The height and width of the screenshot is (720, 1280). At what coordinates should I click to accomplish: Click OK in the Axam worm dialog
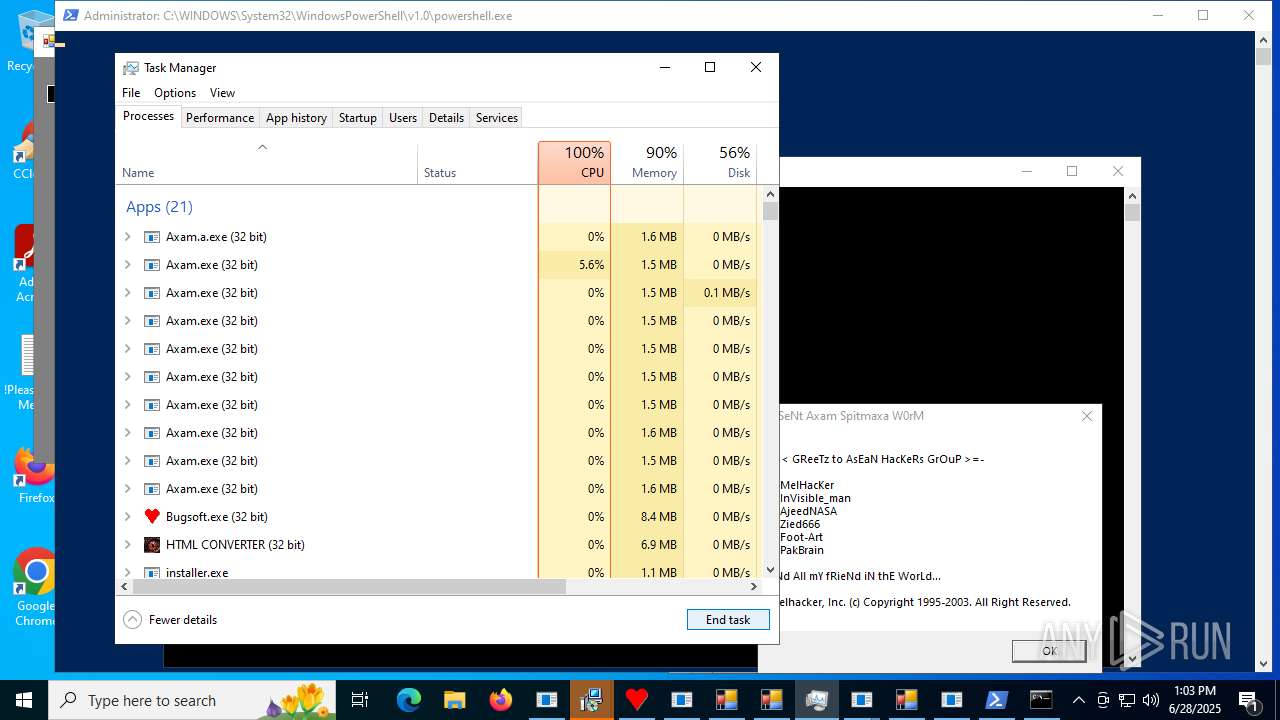pos(1049,651)
